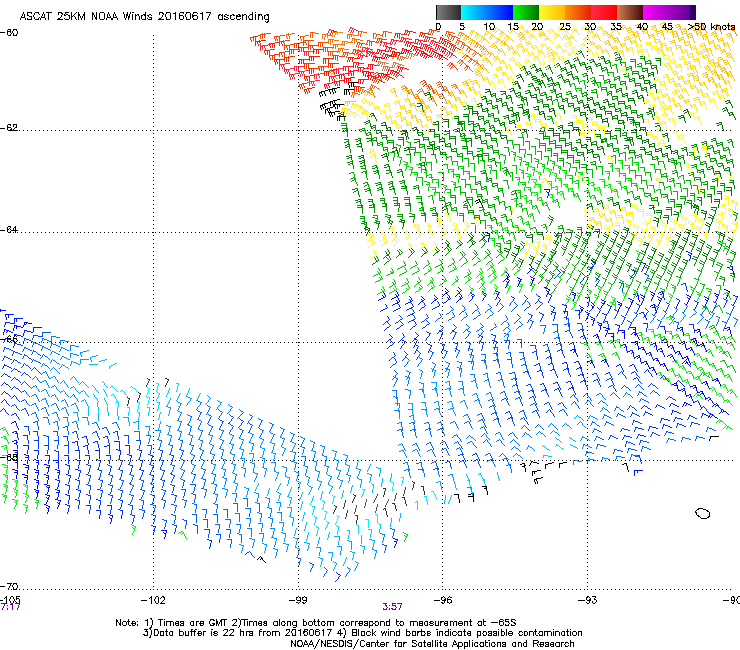Click the title text 'ASCAT 25KM NOAA Winds 20160617 ascending'

pyautogui.click(x=144, y=17)
